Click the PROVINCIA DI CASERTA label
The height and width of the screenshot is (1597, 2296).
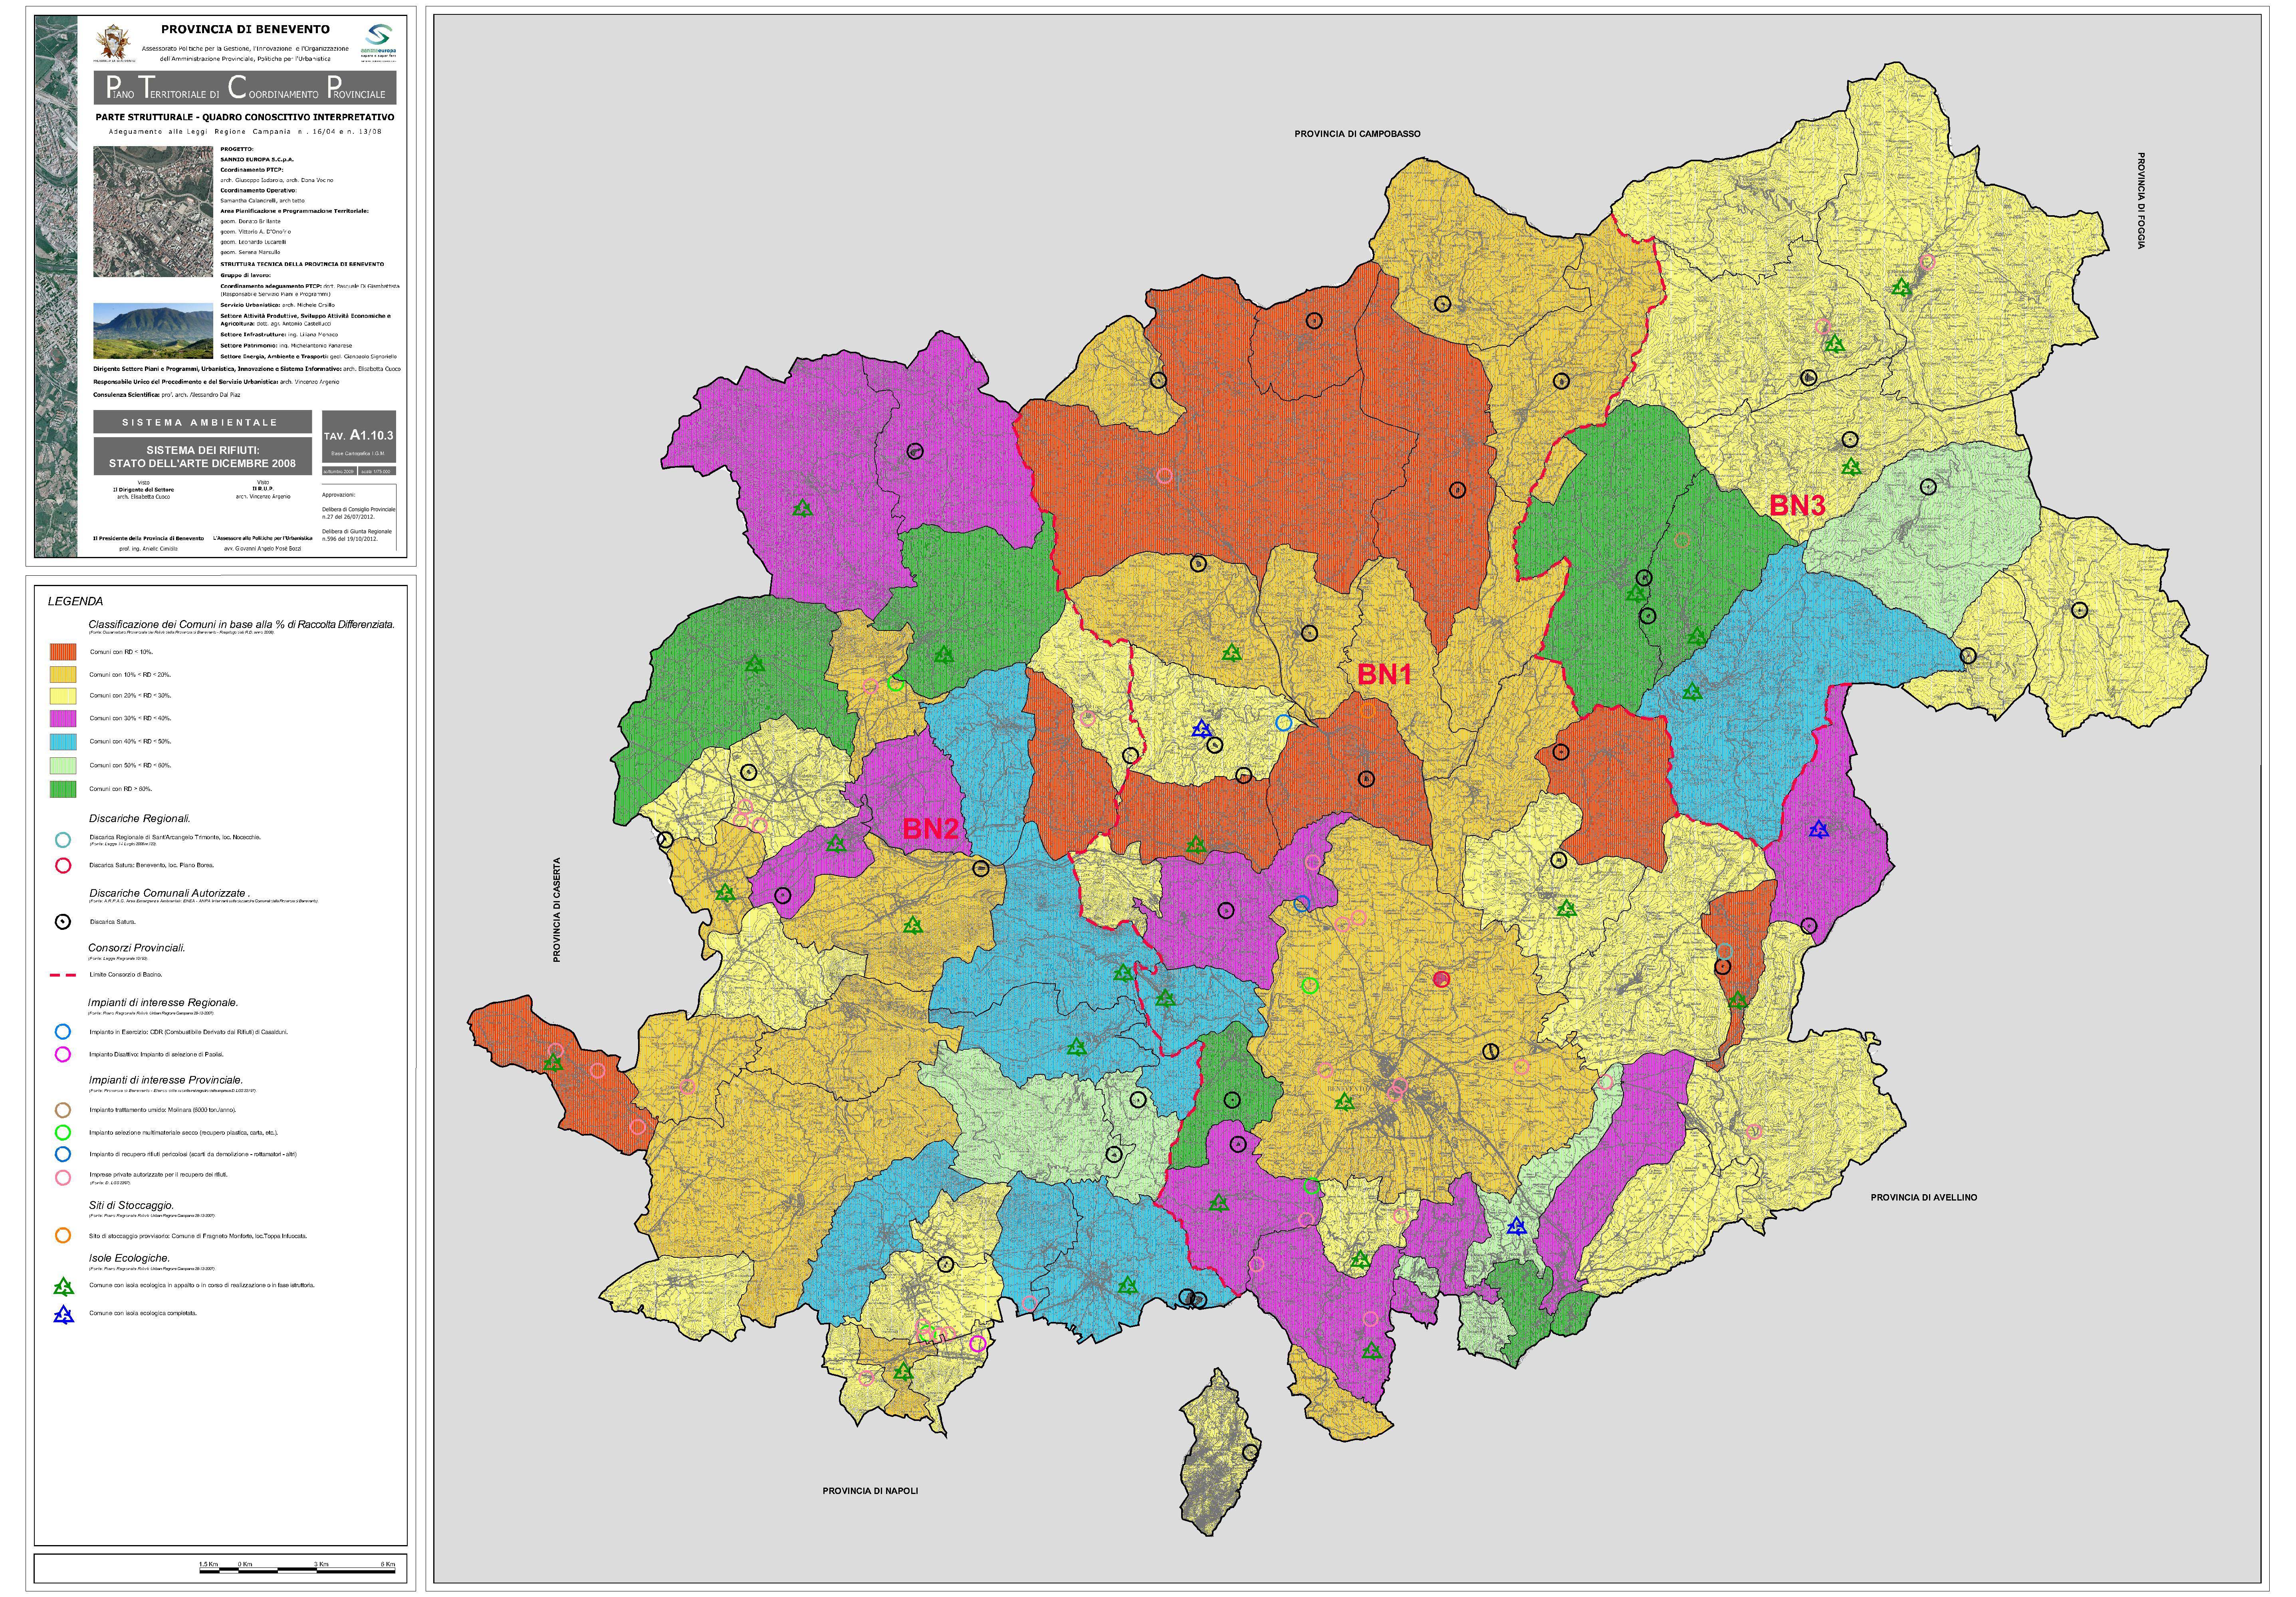coord(557,910)
